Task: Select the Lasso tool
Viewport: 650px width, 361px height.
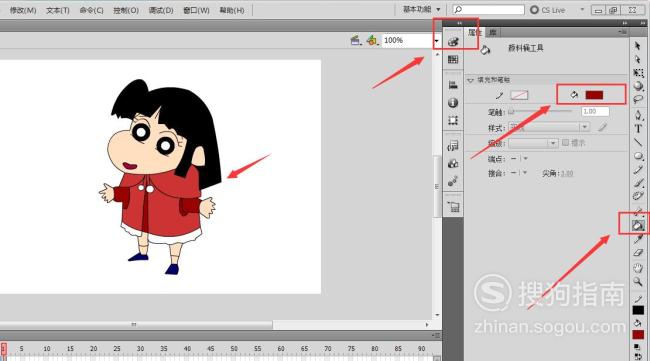Action: (x=638, y=99)
